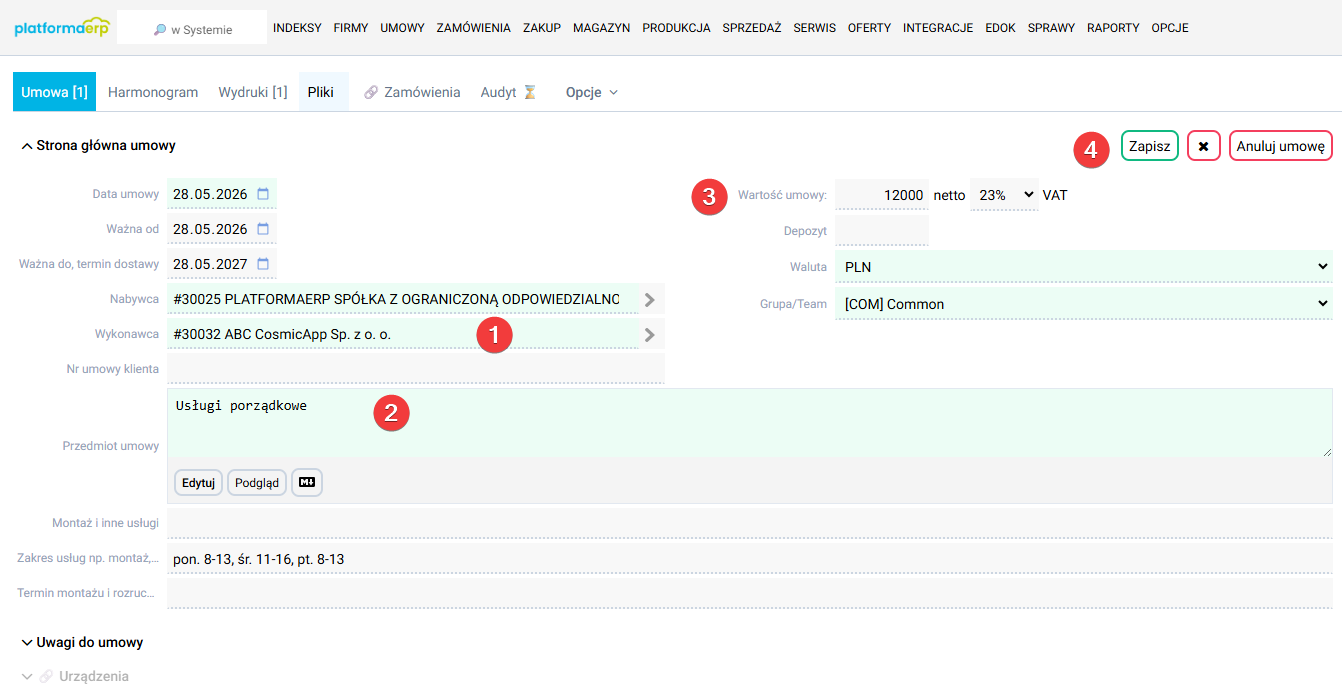The height and width of the screenshot is (700, 1342).
Task: Open the Waluta PLN dropdown
Action: pos(1084,267)
